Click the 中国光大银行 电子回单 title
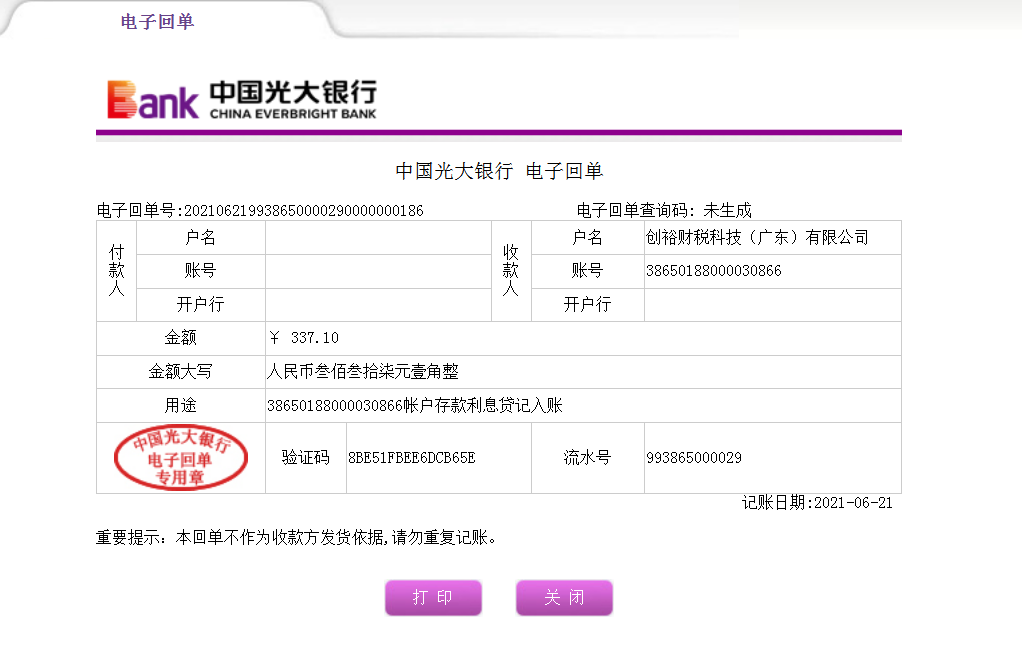Screen dimensions: 1022x662 point(499,171)
